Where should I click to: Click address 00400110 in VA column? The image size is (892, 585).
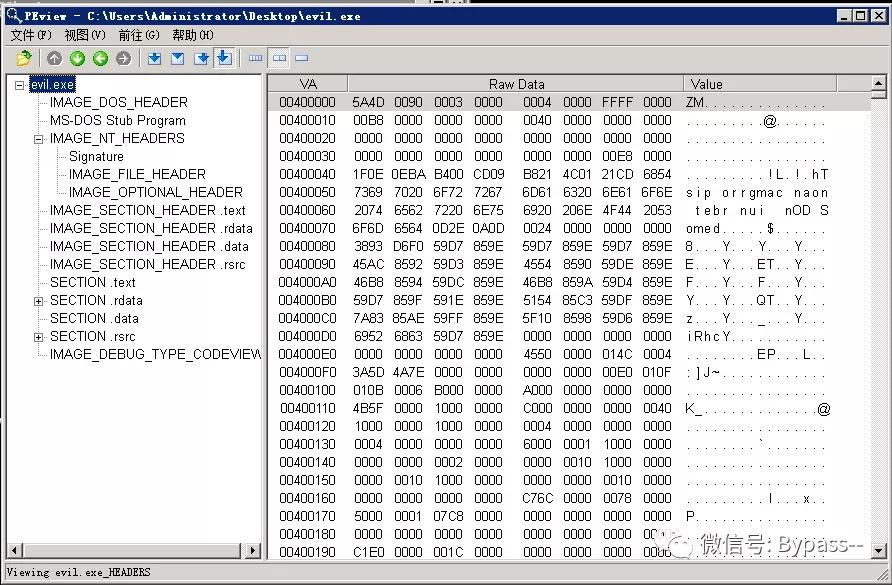[x=307, y=409]
